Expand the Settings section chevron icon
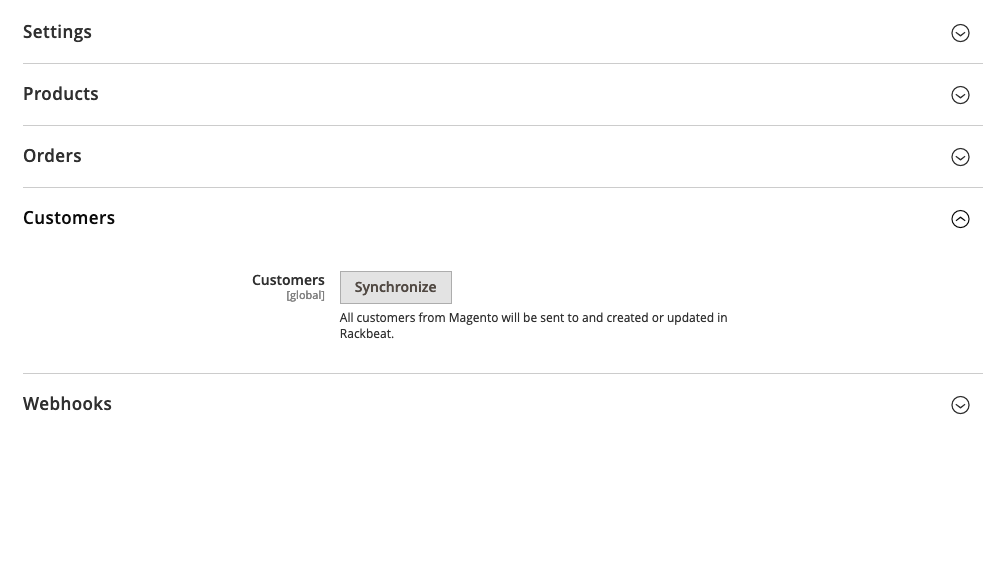This screenshot has width=1007, height=569. (x=960, y=33)
